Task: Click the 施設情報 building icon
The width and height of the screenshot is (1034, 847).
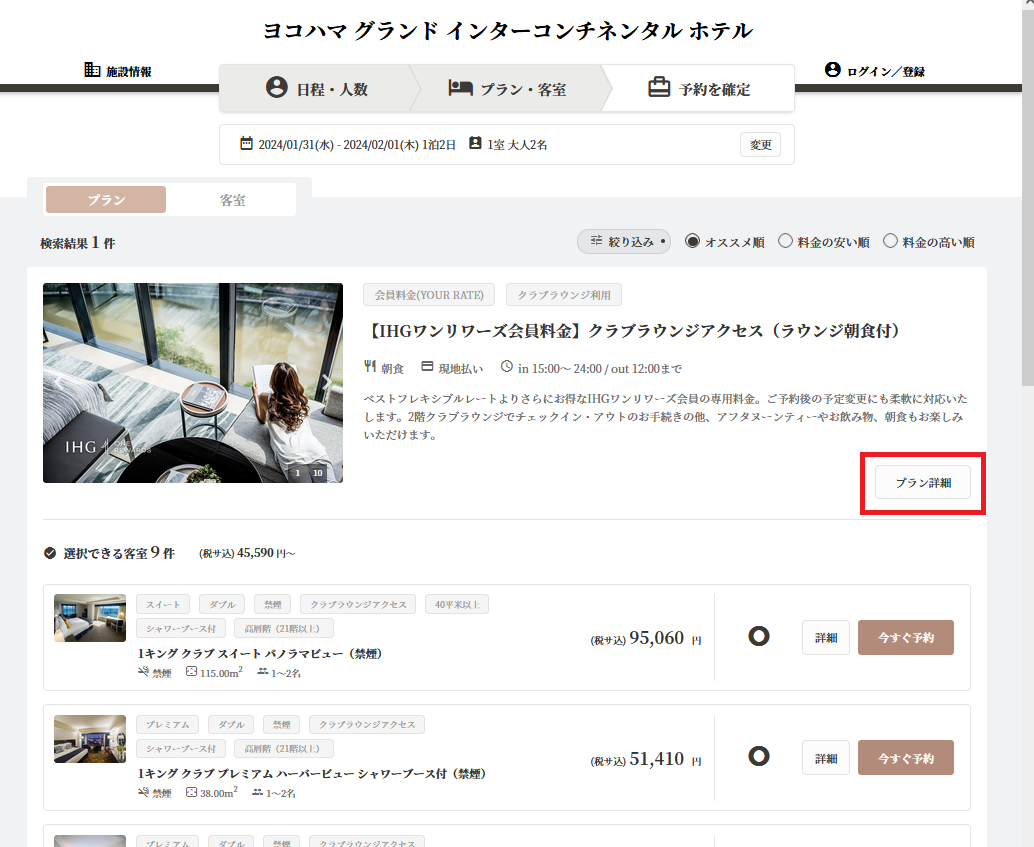Action: coord(92,70)
